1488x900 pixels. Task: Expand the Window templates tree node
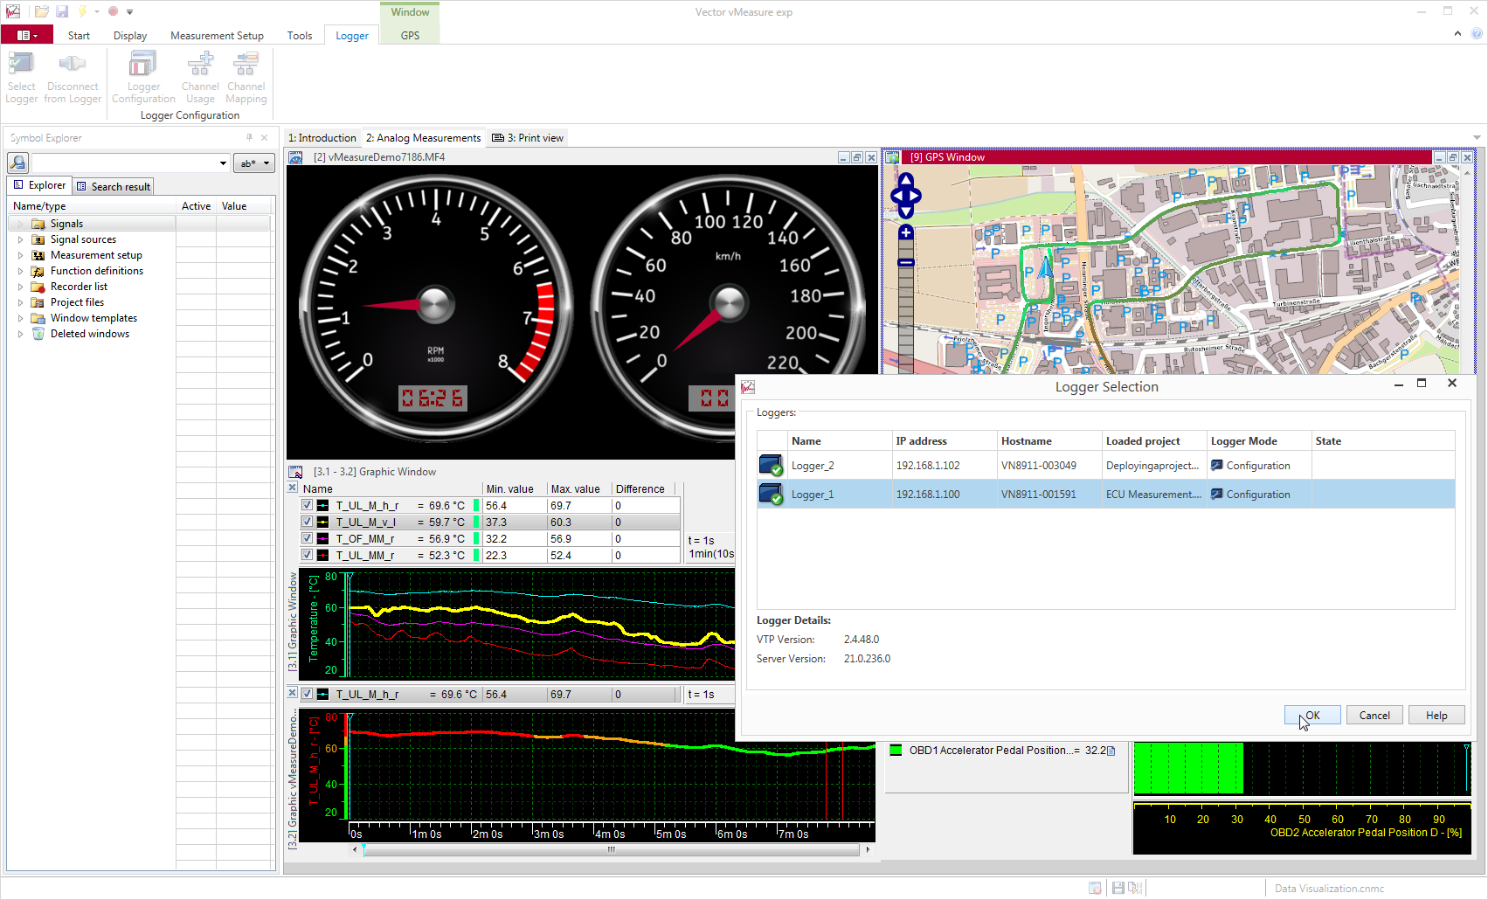point(20,318)
